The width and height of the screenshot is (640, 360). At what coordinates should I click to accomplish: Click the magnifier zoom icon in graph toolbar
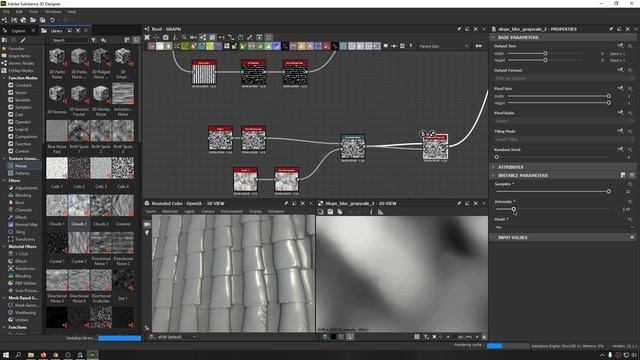tap(184, 37)
